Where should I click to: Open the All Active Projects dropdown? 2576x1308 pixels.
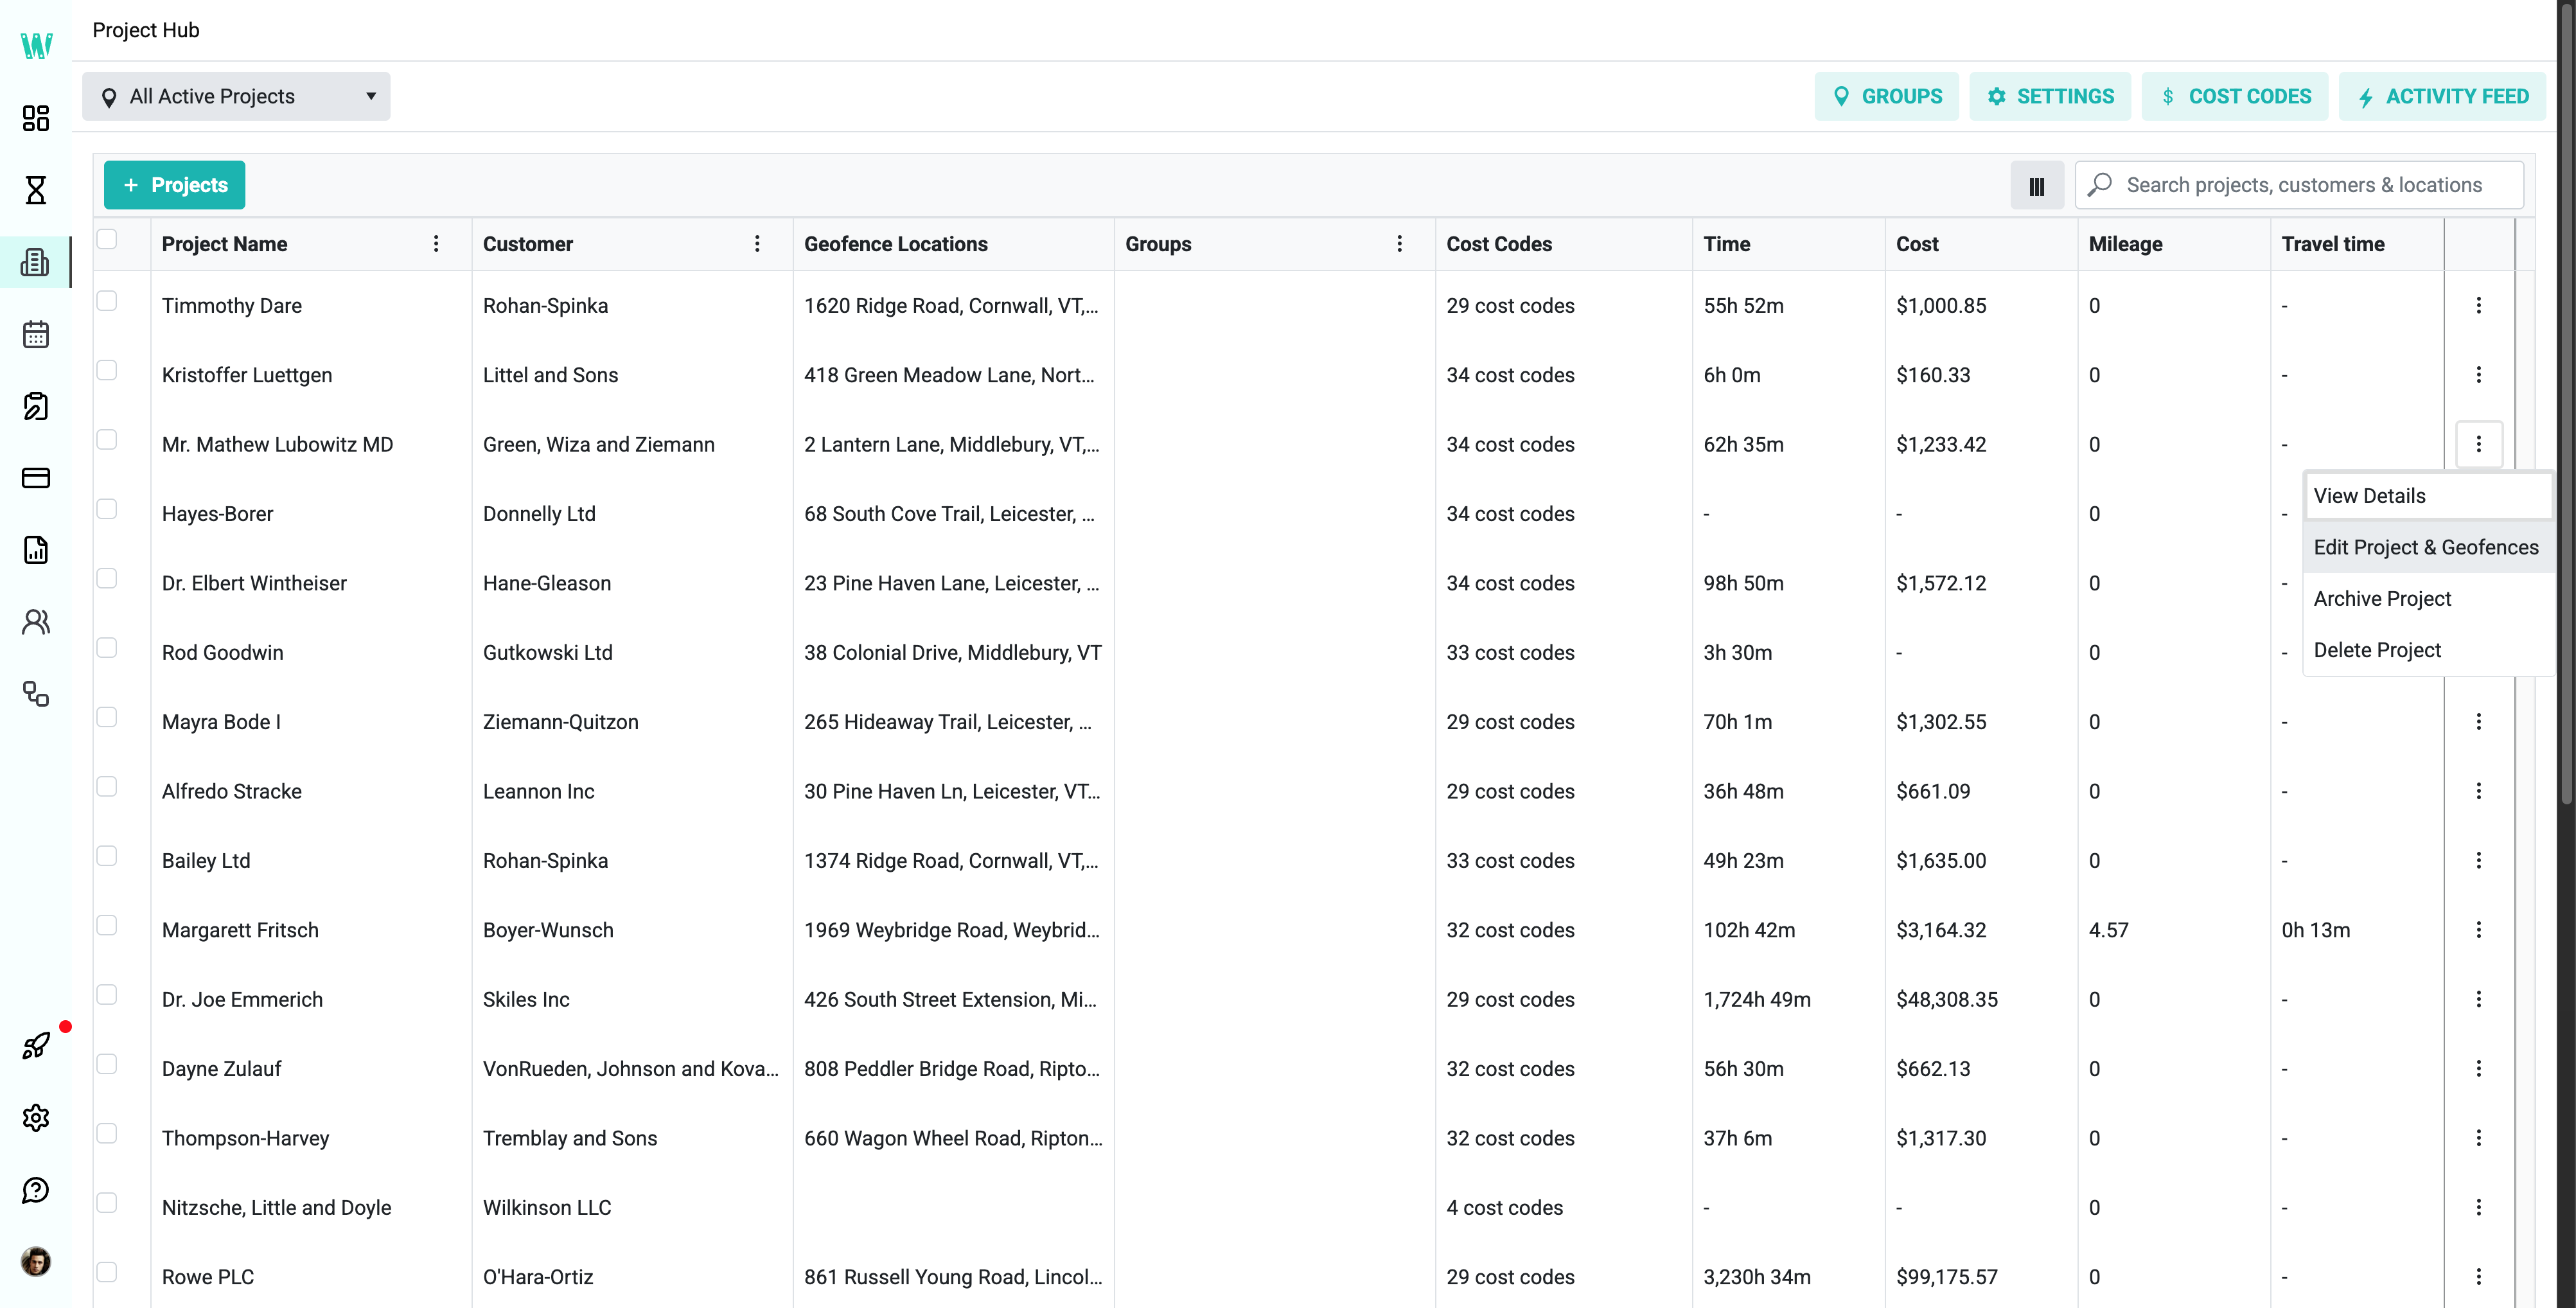coord(236,96)
